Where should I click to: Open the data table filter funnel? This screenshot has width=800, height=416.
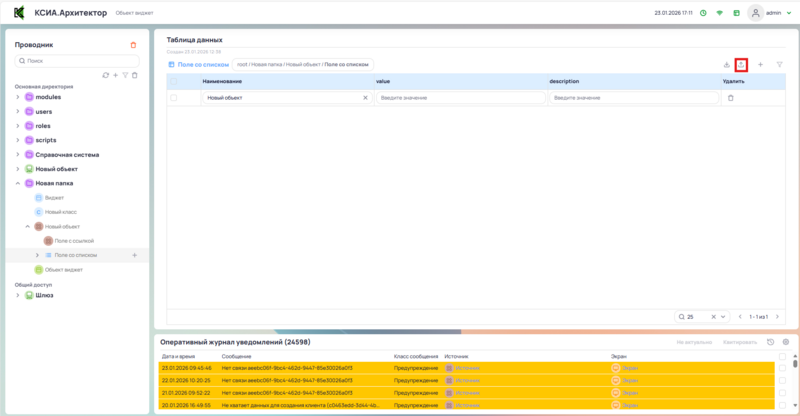[780, 65]
